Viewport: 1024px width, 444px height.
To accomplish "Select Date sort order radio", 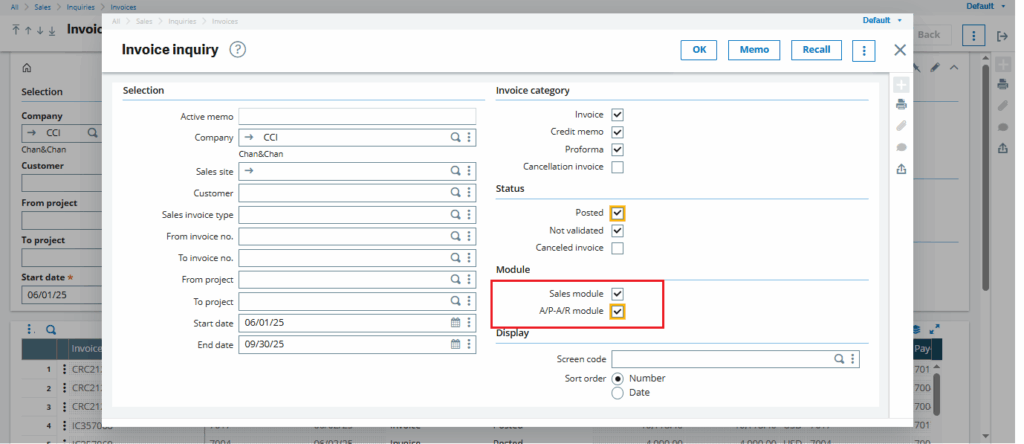I will pyautogui.click(x=617, y=393).
